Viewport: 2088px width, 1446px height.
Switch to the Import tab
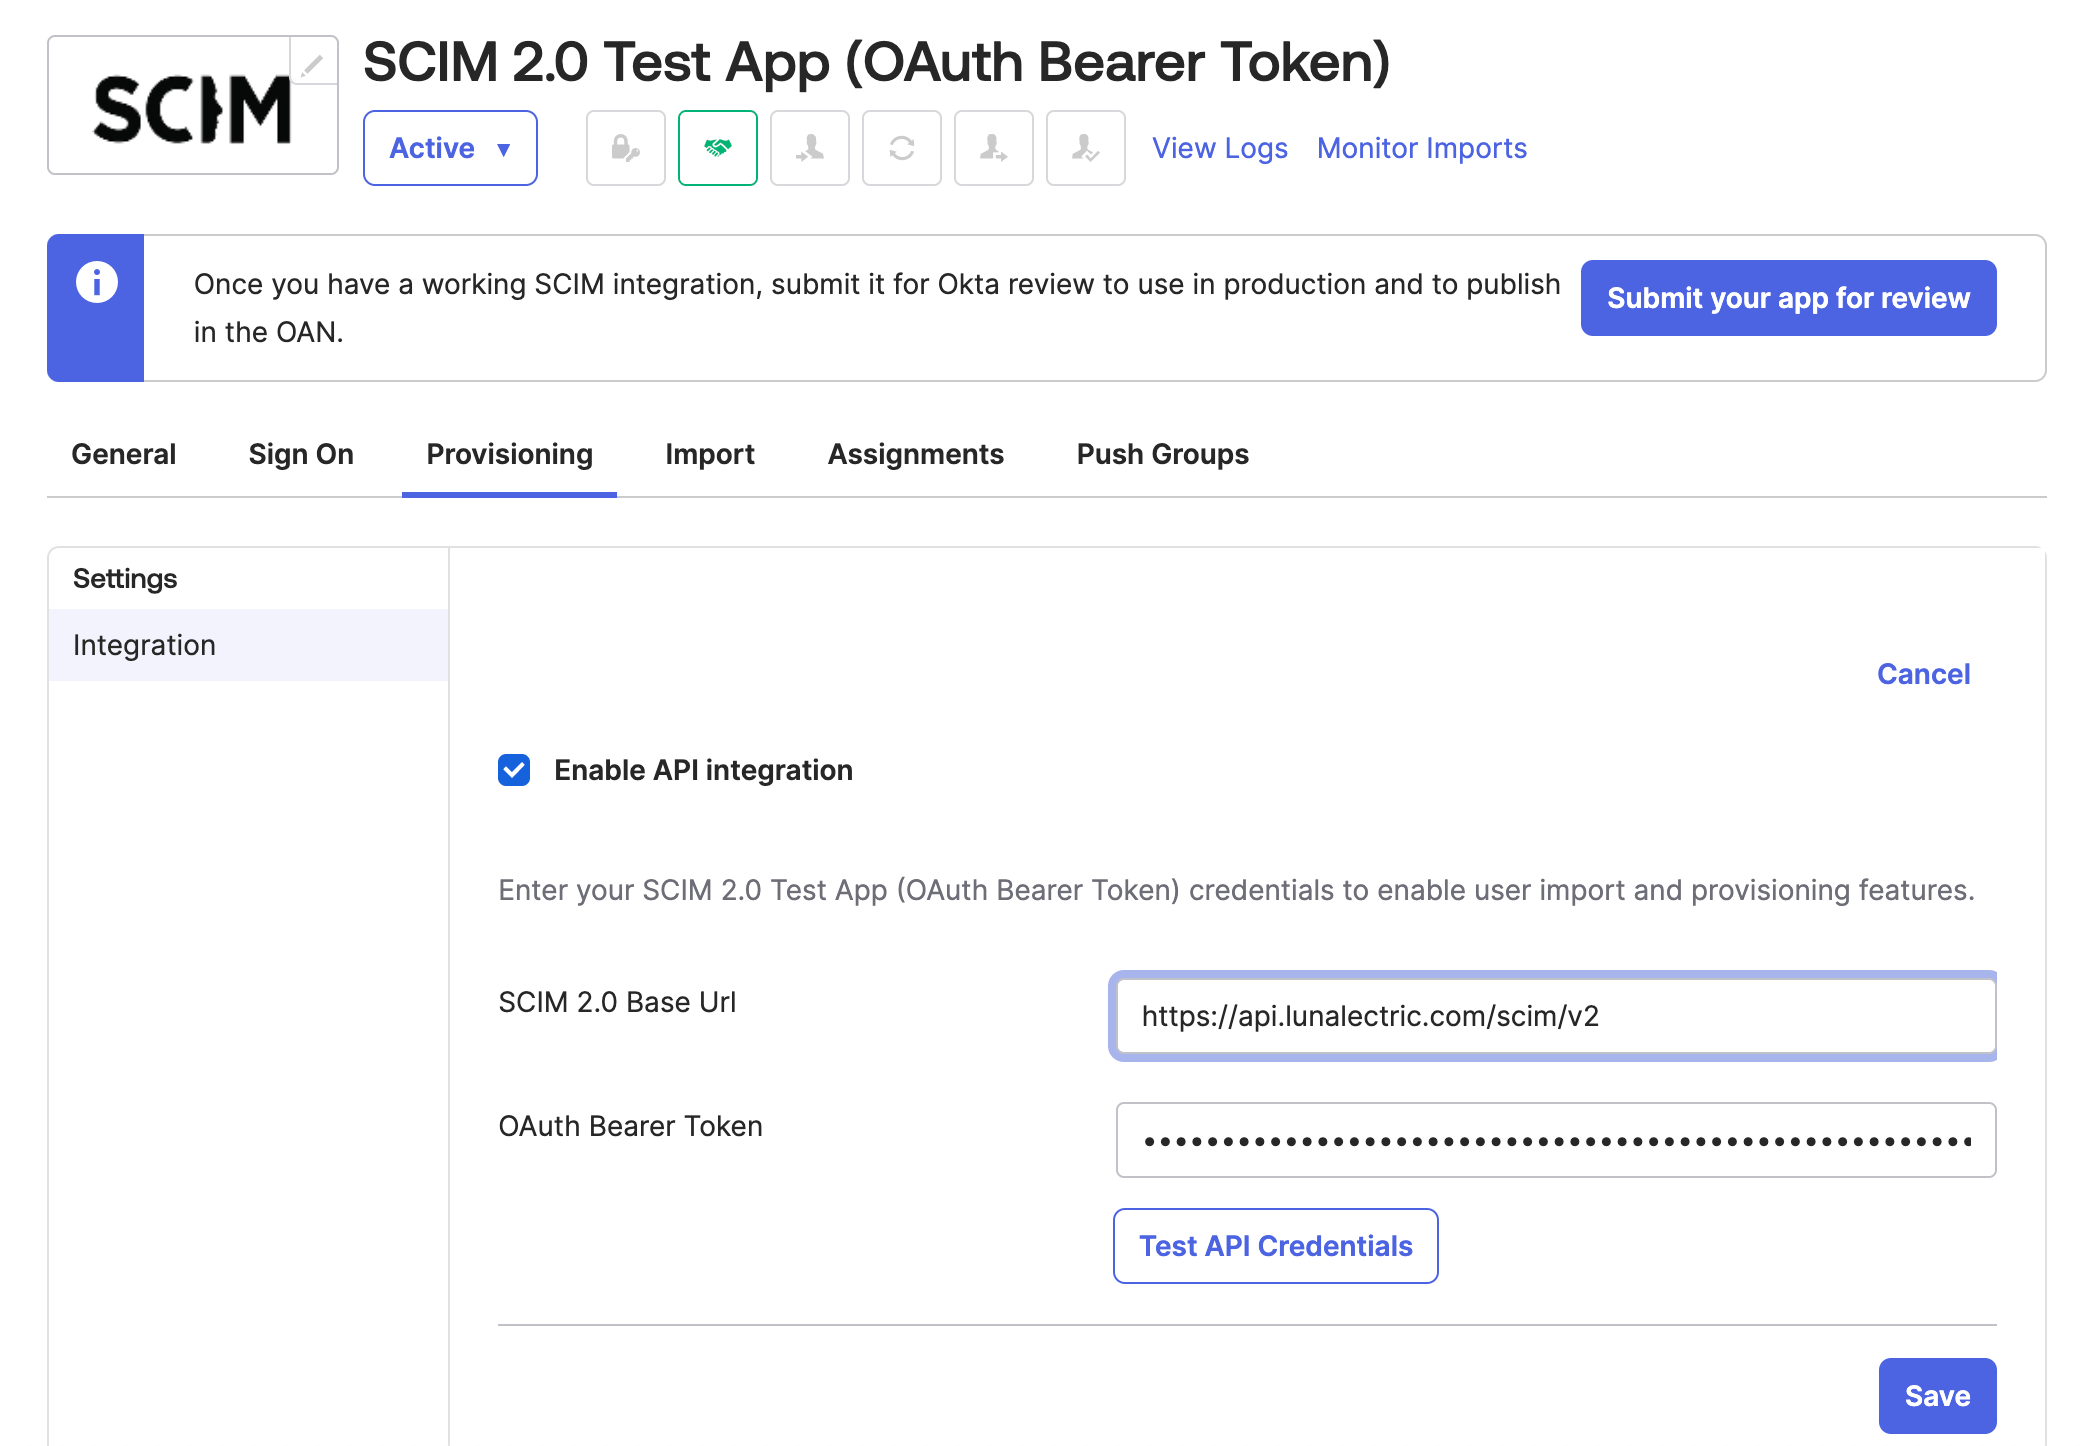tap(710, 454)
